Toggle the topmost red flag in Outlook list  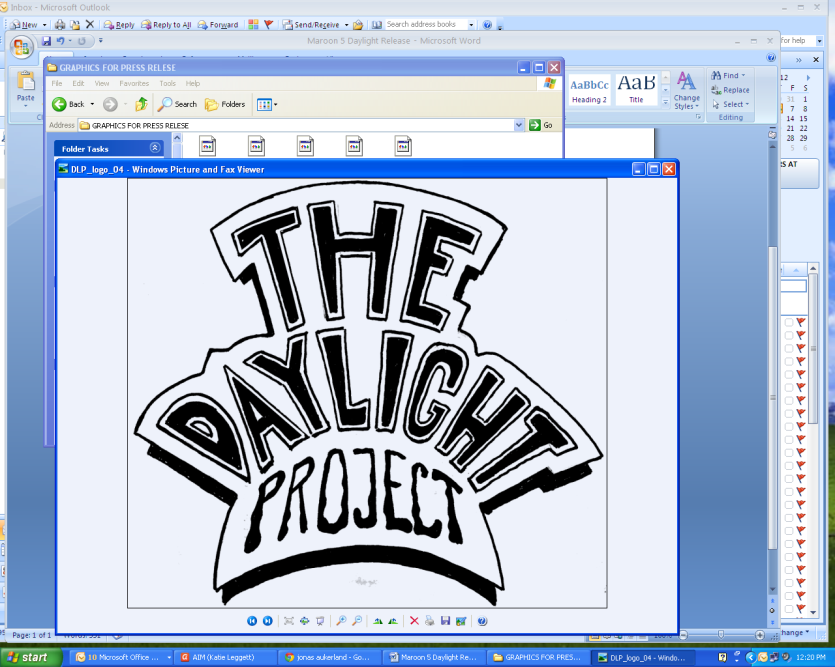point(800,321)
